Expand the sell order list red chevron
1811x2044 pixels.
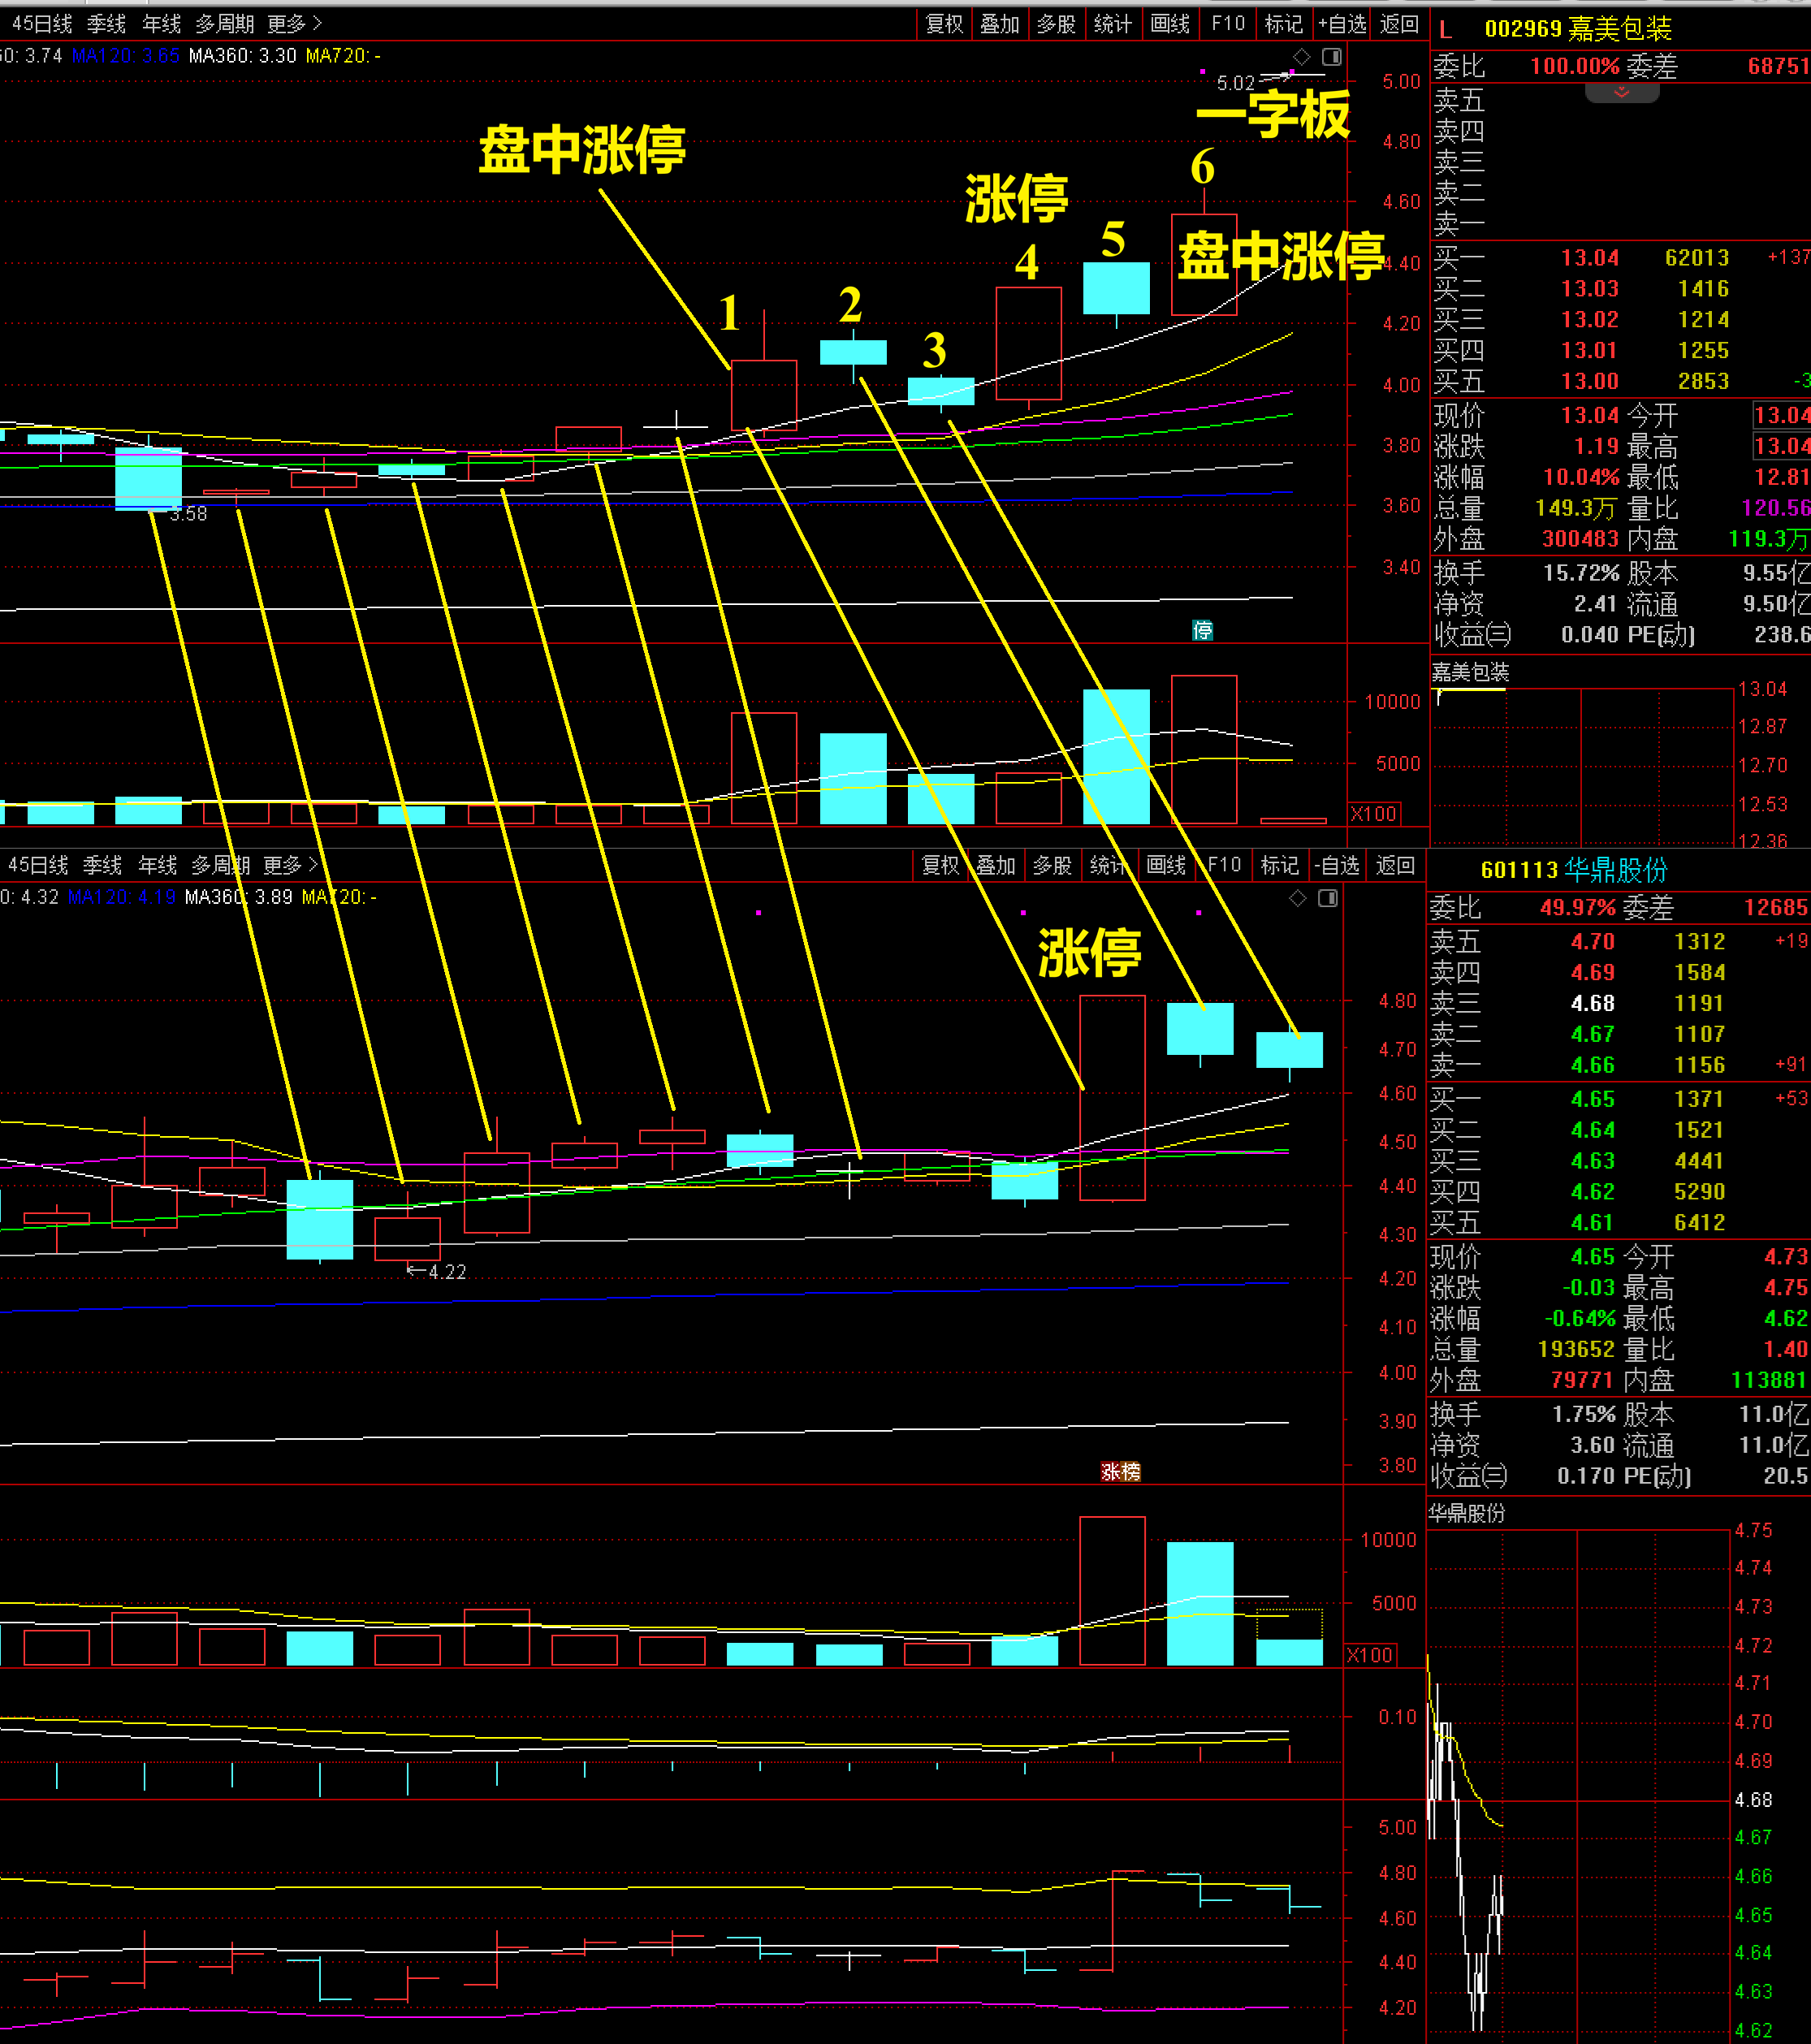[x=1621, y=93]
